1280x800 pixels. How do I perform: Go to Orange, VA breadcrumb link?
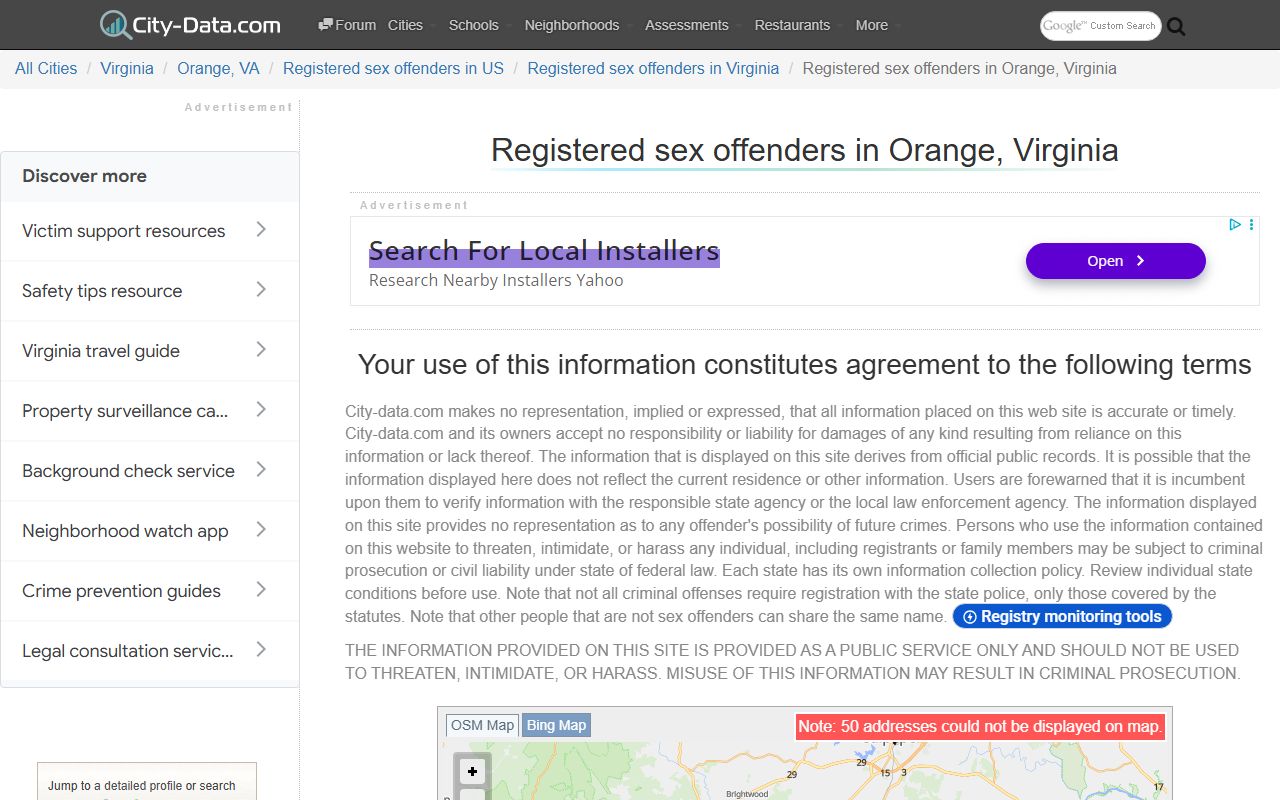(218, 68)
